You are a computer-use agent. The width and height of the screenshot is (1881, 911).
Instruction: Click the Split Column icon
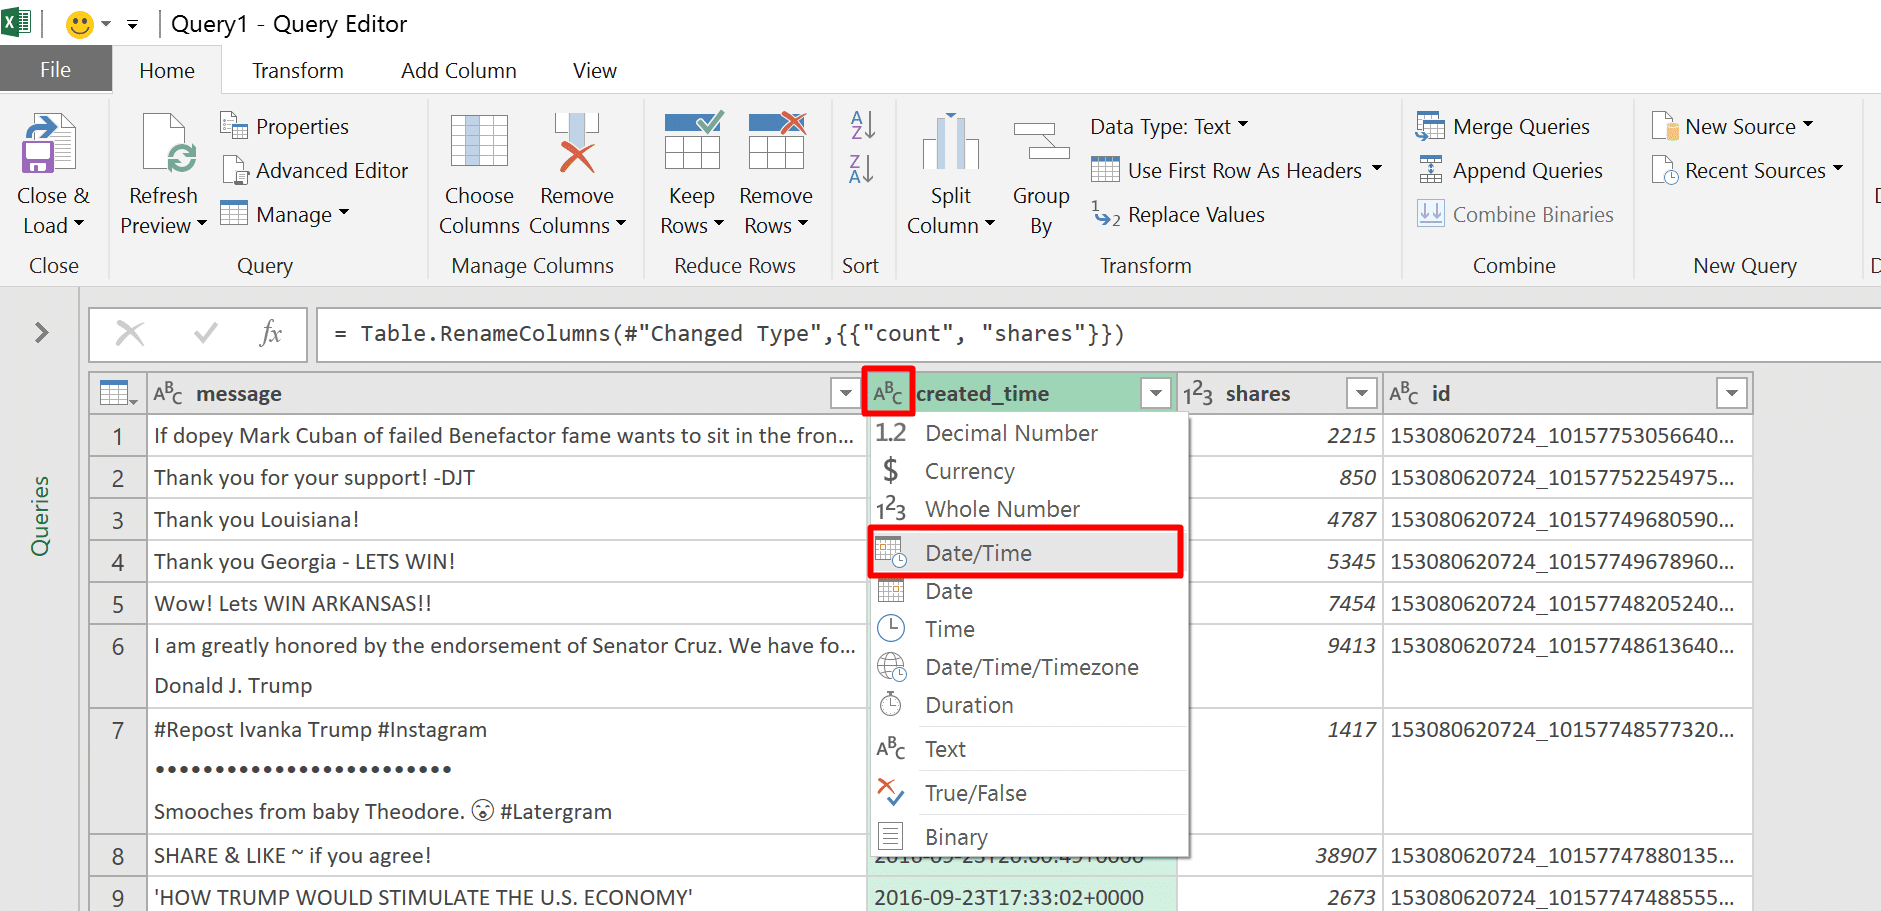tap(950, 141)
